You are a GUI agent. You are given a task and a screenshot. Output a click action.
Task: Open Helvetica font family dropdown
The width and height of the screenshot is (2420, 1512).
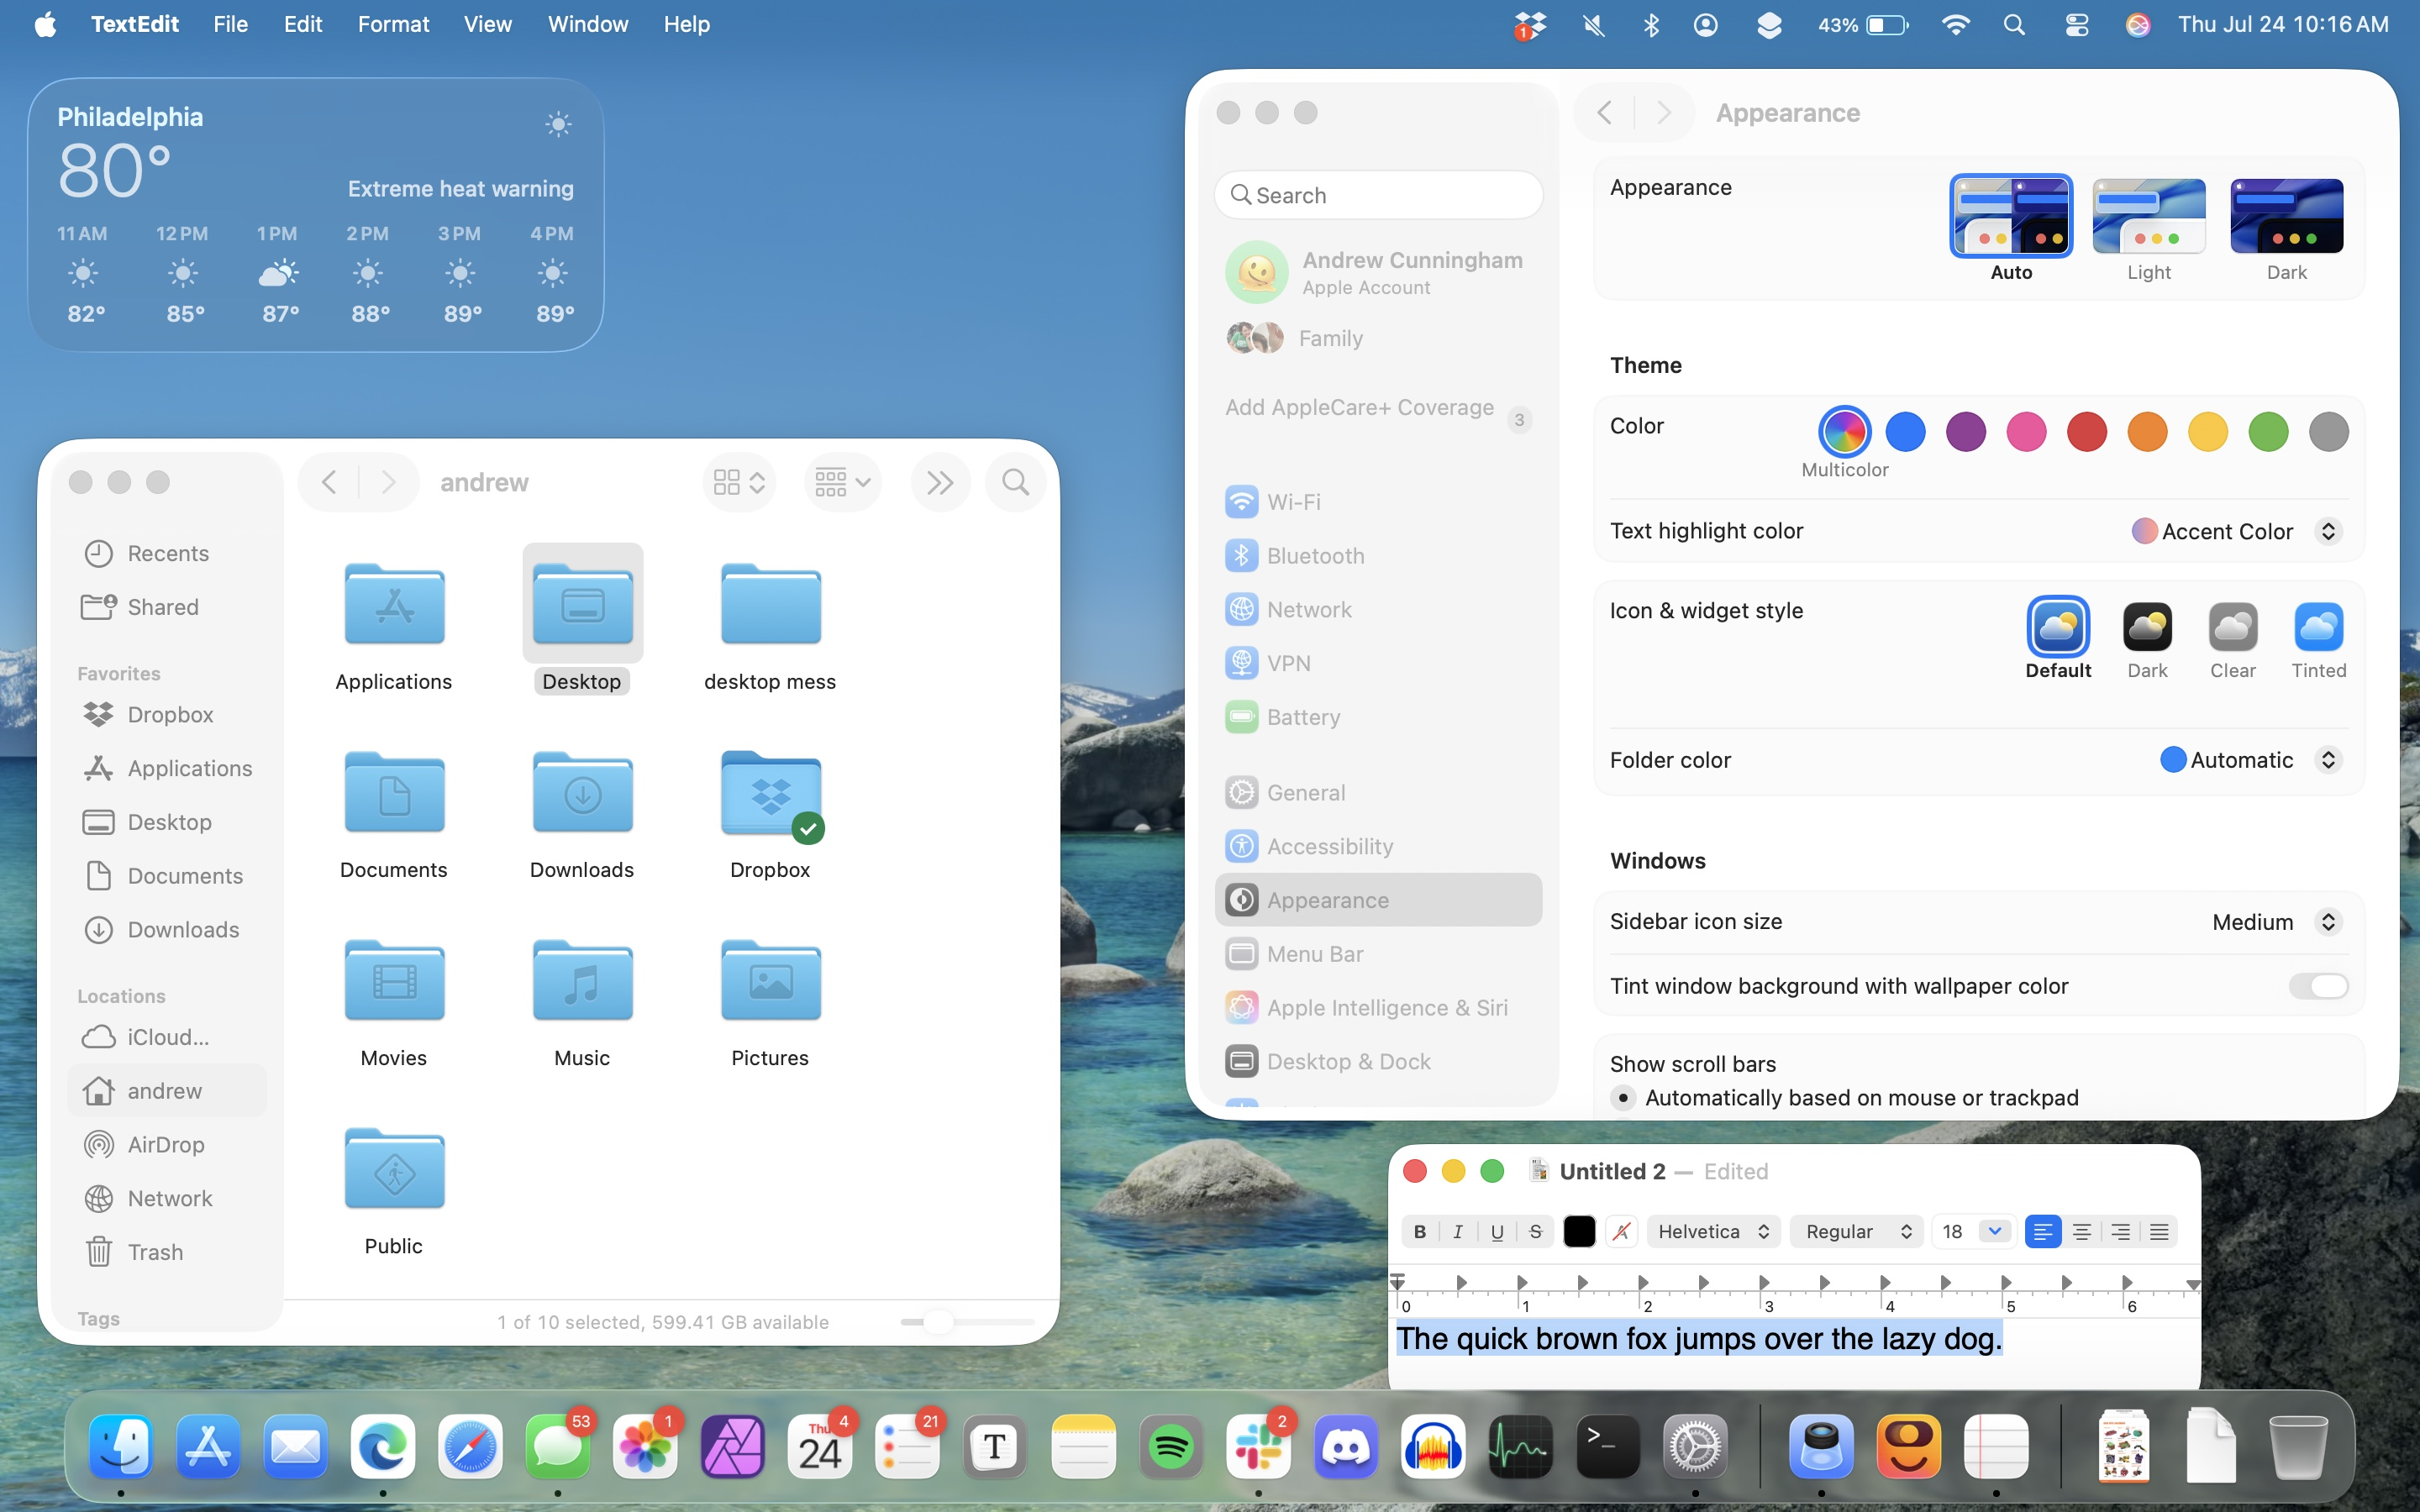1713,1232
